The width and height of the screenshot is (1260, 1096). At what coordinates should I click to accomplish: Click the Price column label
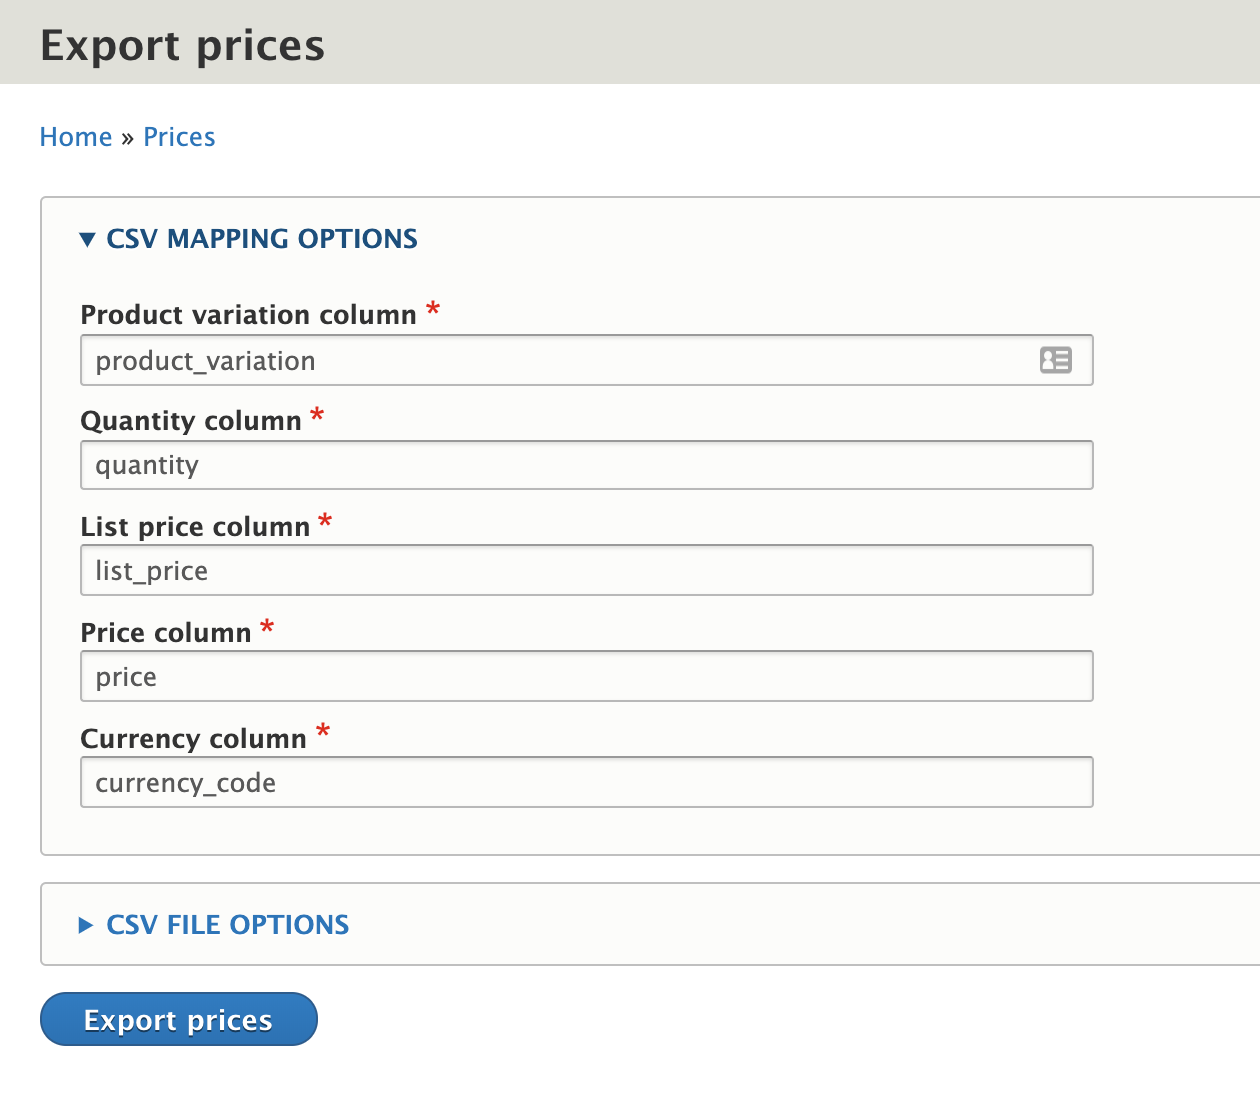(166, 633)
